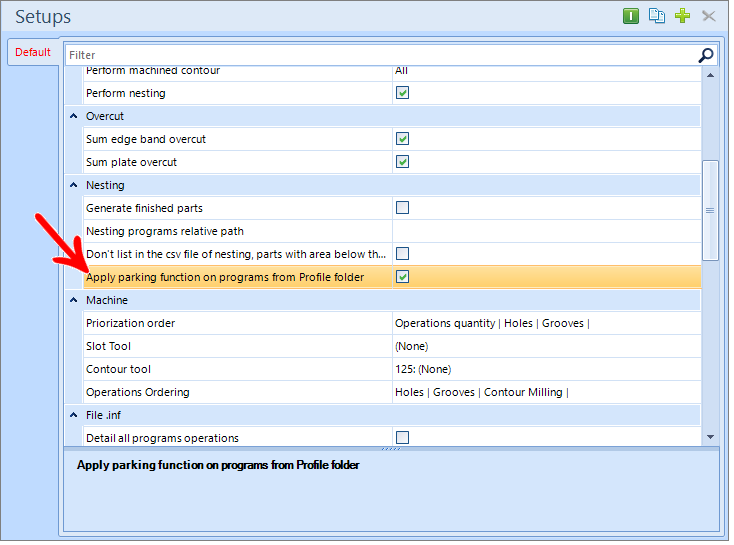Click inside the Filter input field
The height and width of the screenshot is (545, 734).
(x=384, y=55)
